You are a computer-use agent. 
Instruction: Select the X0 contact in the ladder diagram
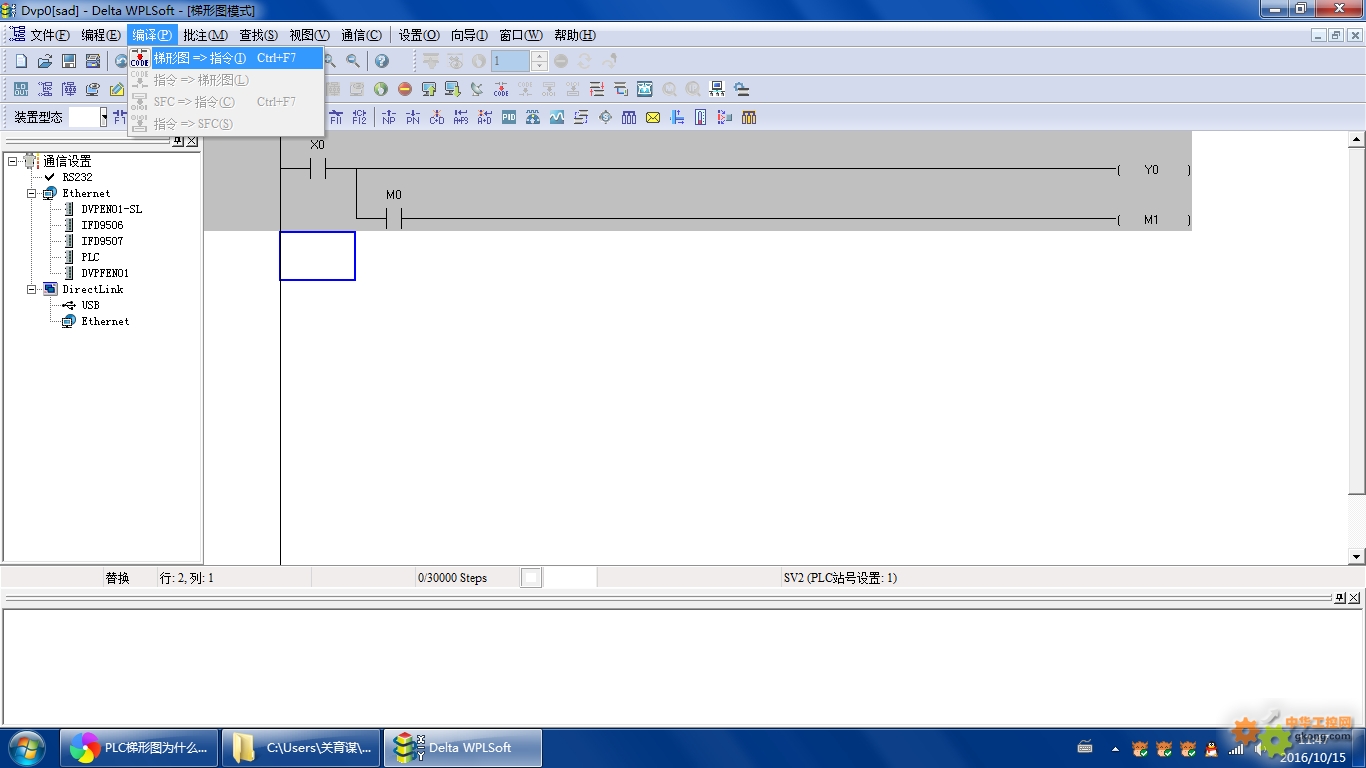(318, 170)
